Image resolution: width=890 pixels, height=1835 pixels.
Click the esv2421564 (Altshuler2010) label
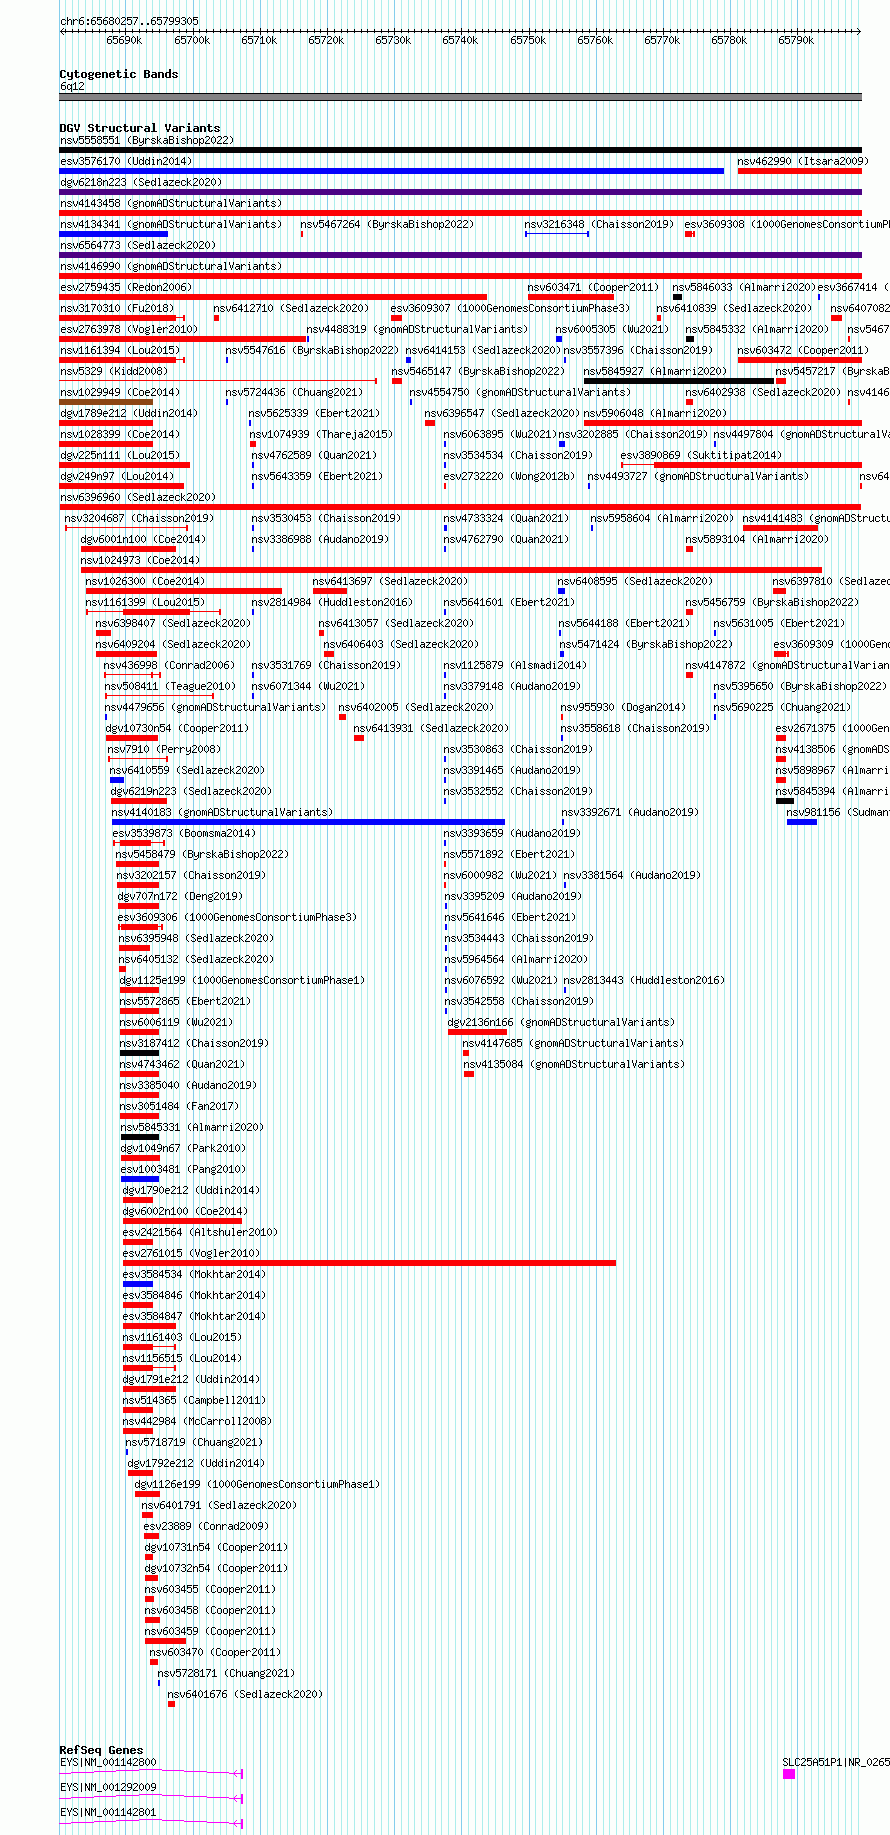[x=201, y=1232]
